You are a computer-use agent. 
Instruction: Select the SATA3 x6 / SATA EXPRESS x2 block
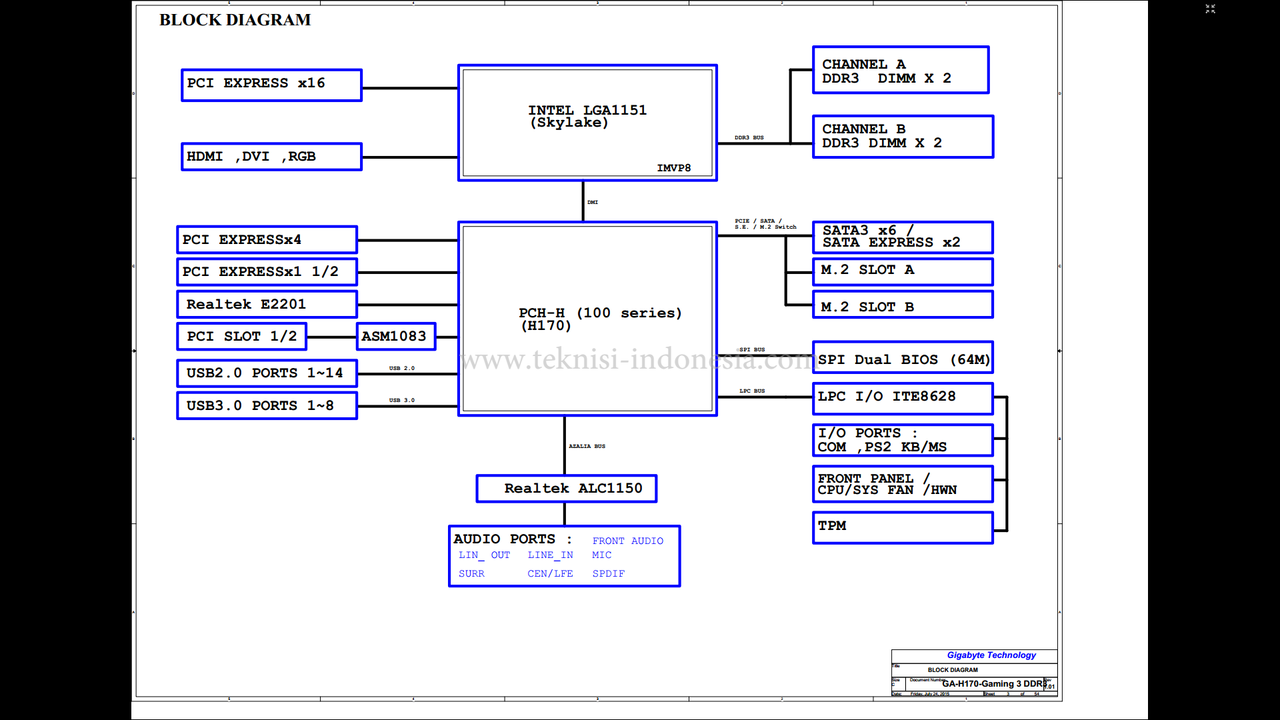[902, 237]
